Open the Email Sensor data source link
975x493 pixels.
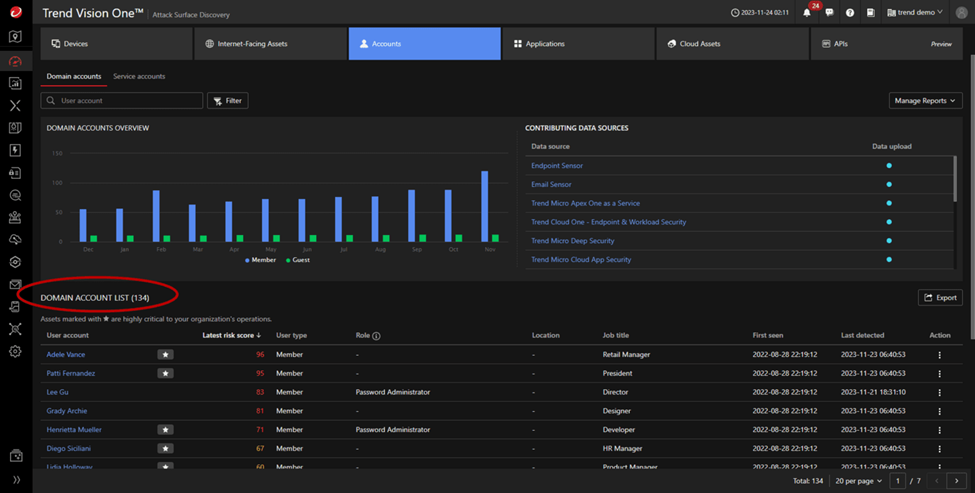[x=551, y=184]
